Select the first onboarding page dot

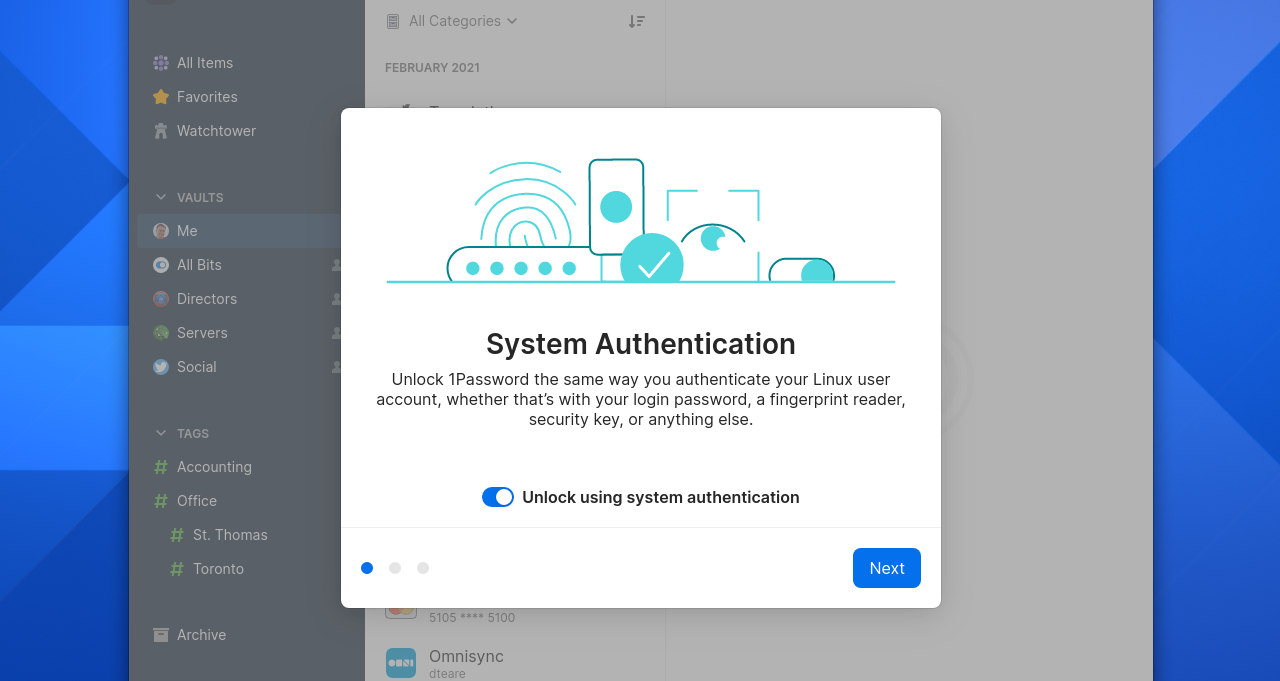[x=367, y=568]
